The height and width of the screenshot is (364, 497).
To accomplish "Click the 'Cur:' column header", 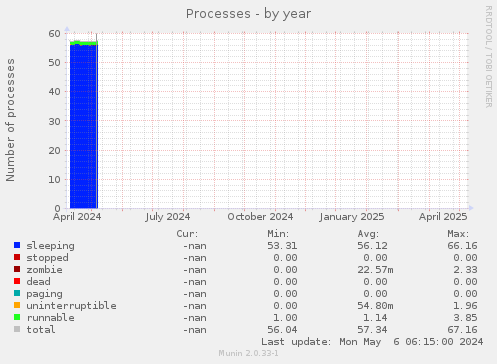I will click(x=187, y=234).
